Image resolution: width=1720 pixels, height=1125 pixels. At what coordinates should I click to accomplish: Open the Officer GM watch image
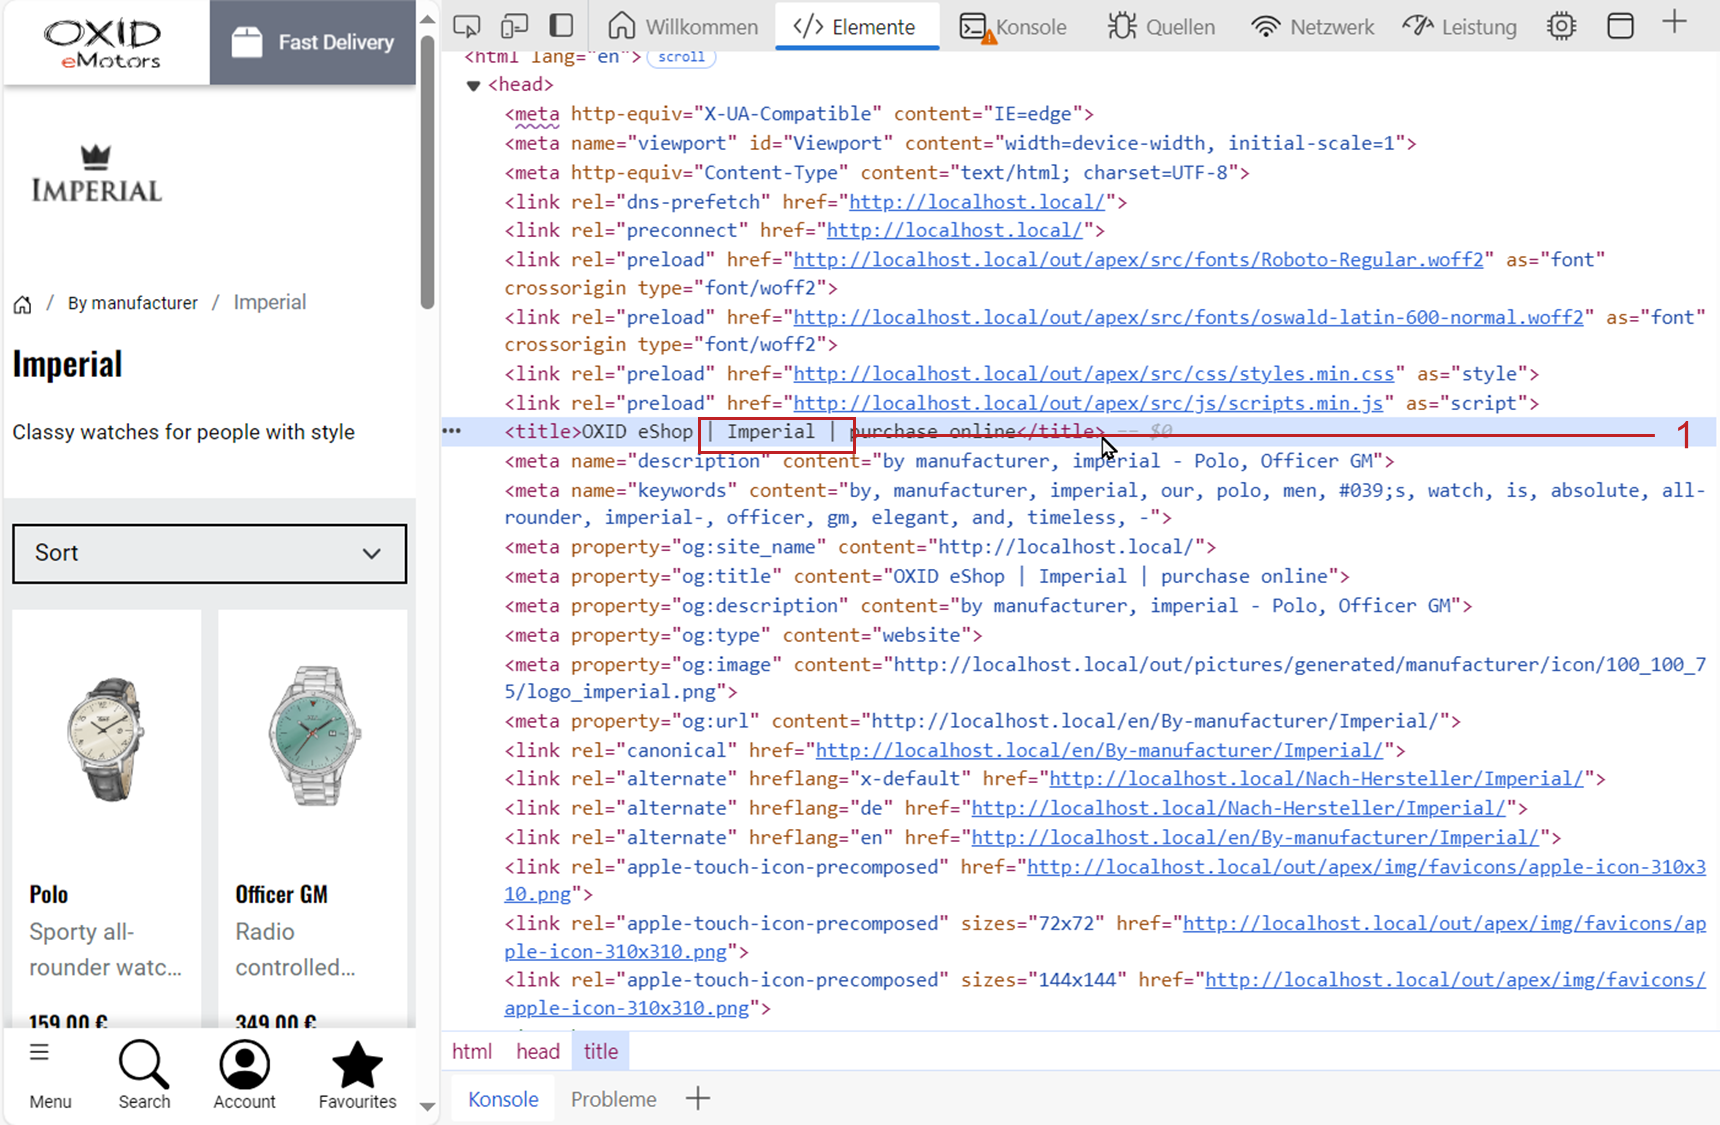[313, 735]
